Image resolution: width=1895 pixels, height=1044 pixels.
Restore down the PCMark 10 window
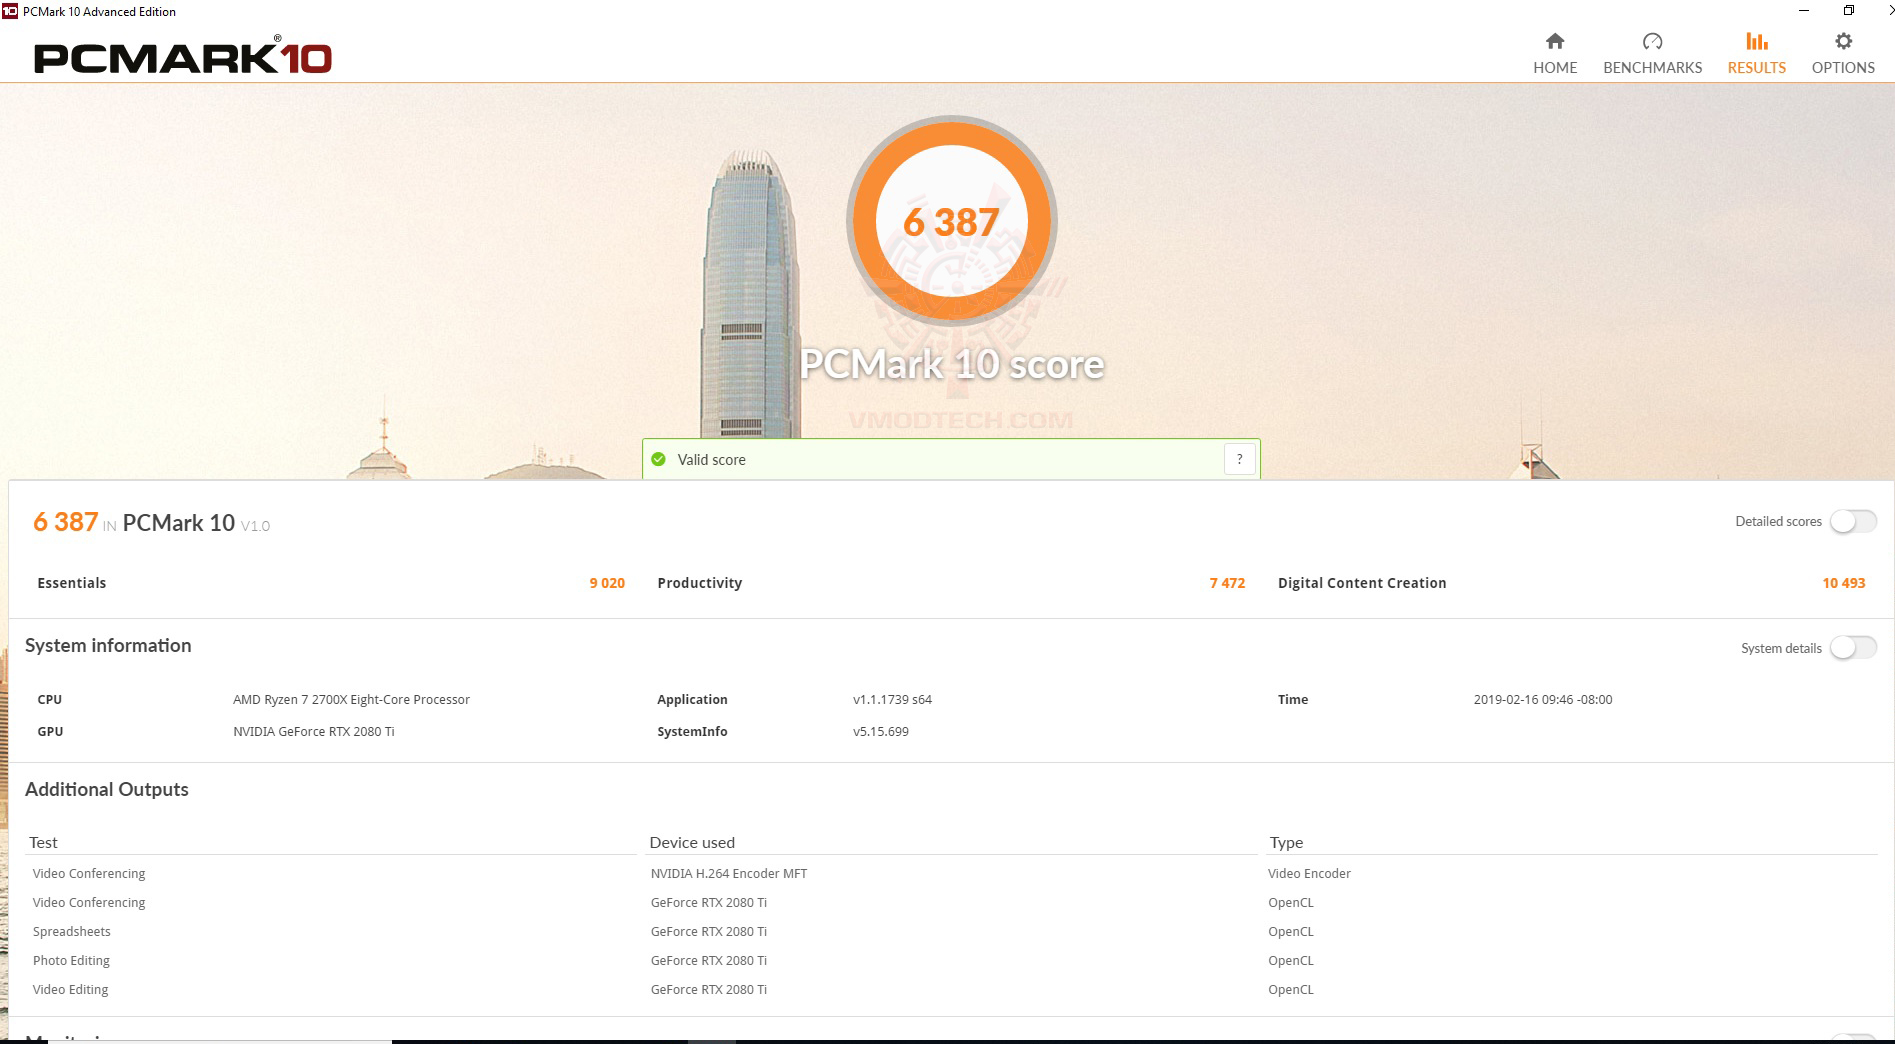point(1849,11)
